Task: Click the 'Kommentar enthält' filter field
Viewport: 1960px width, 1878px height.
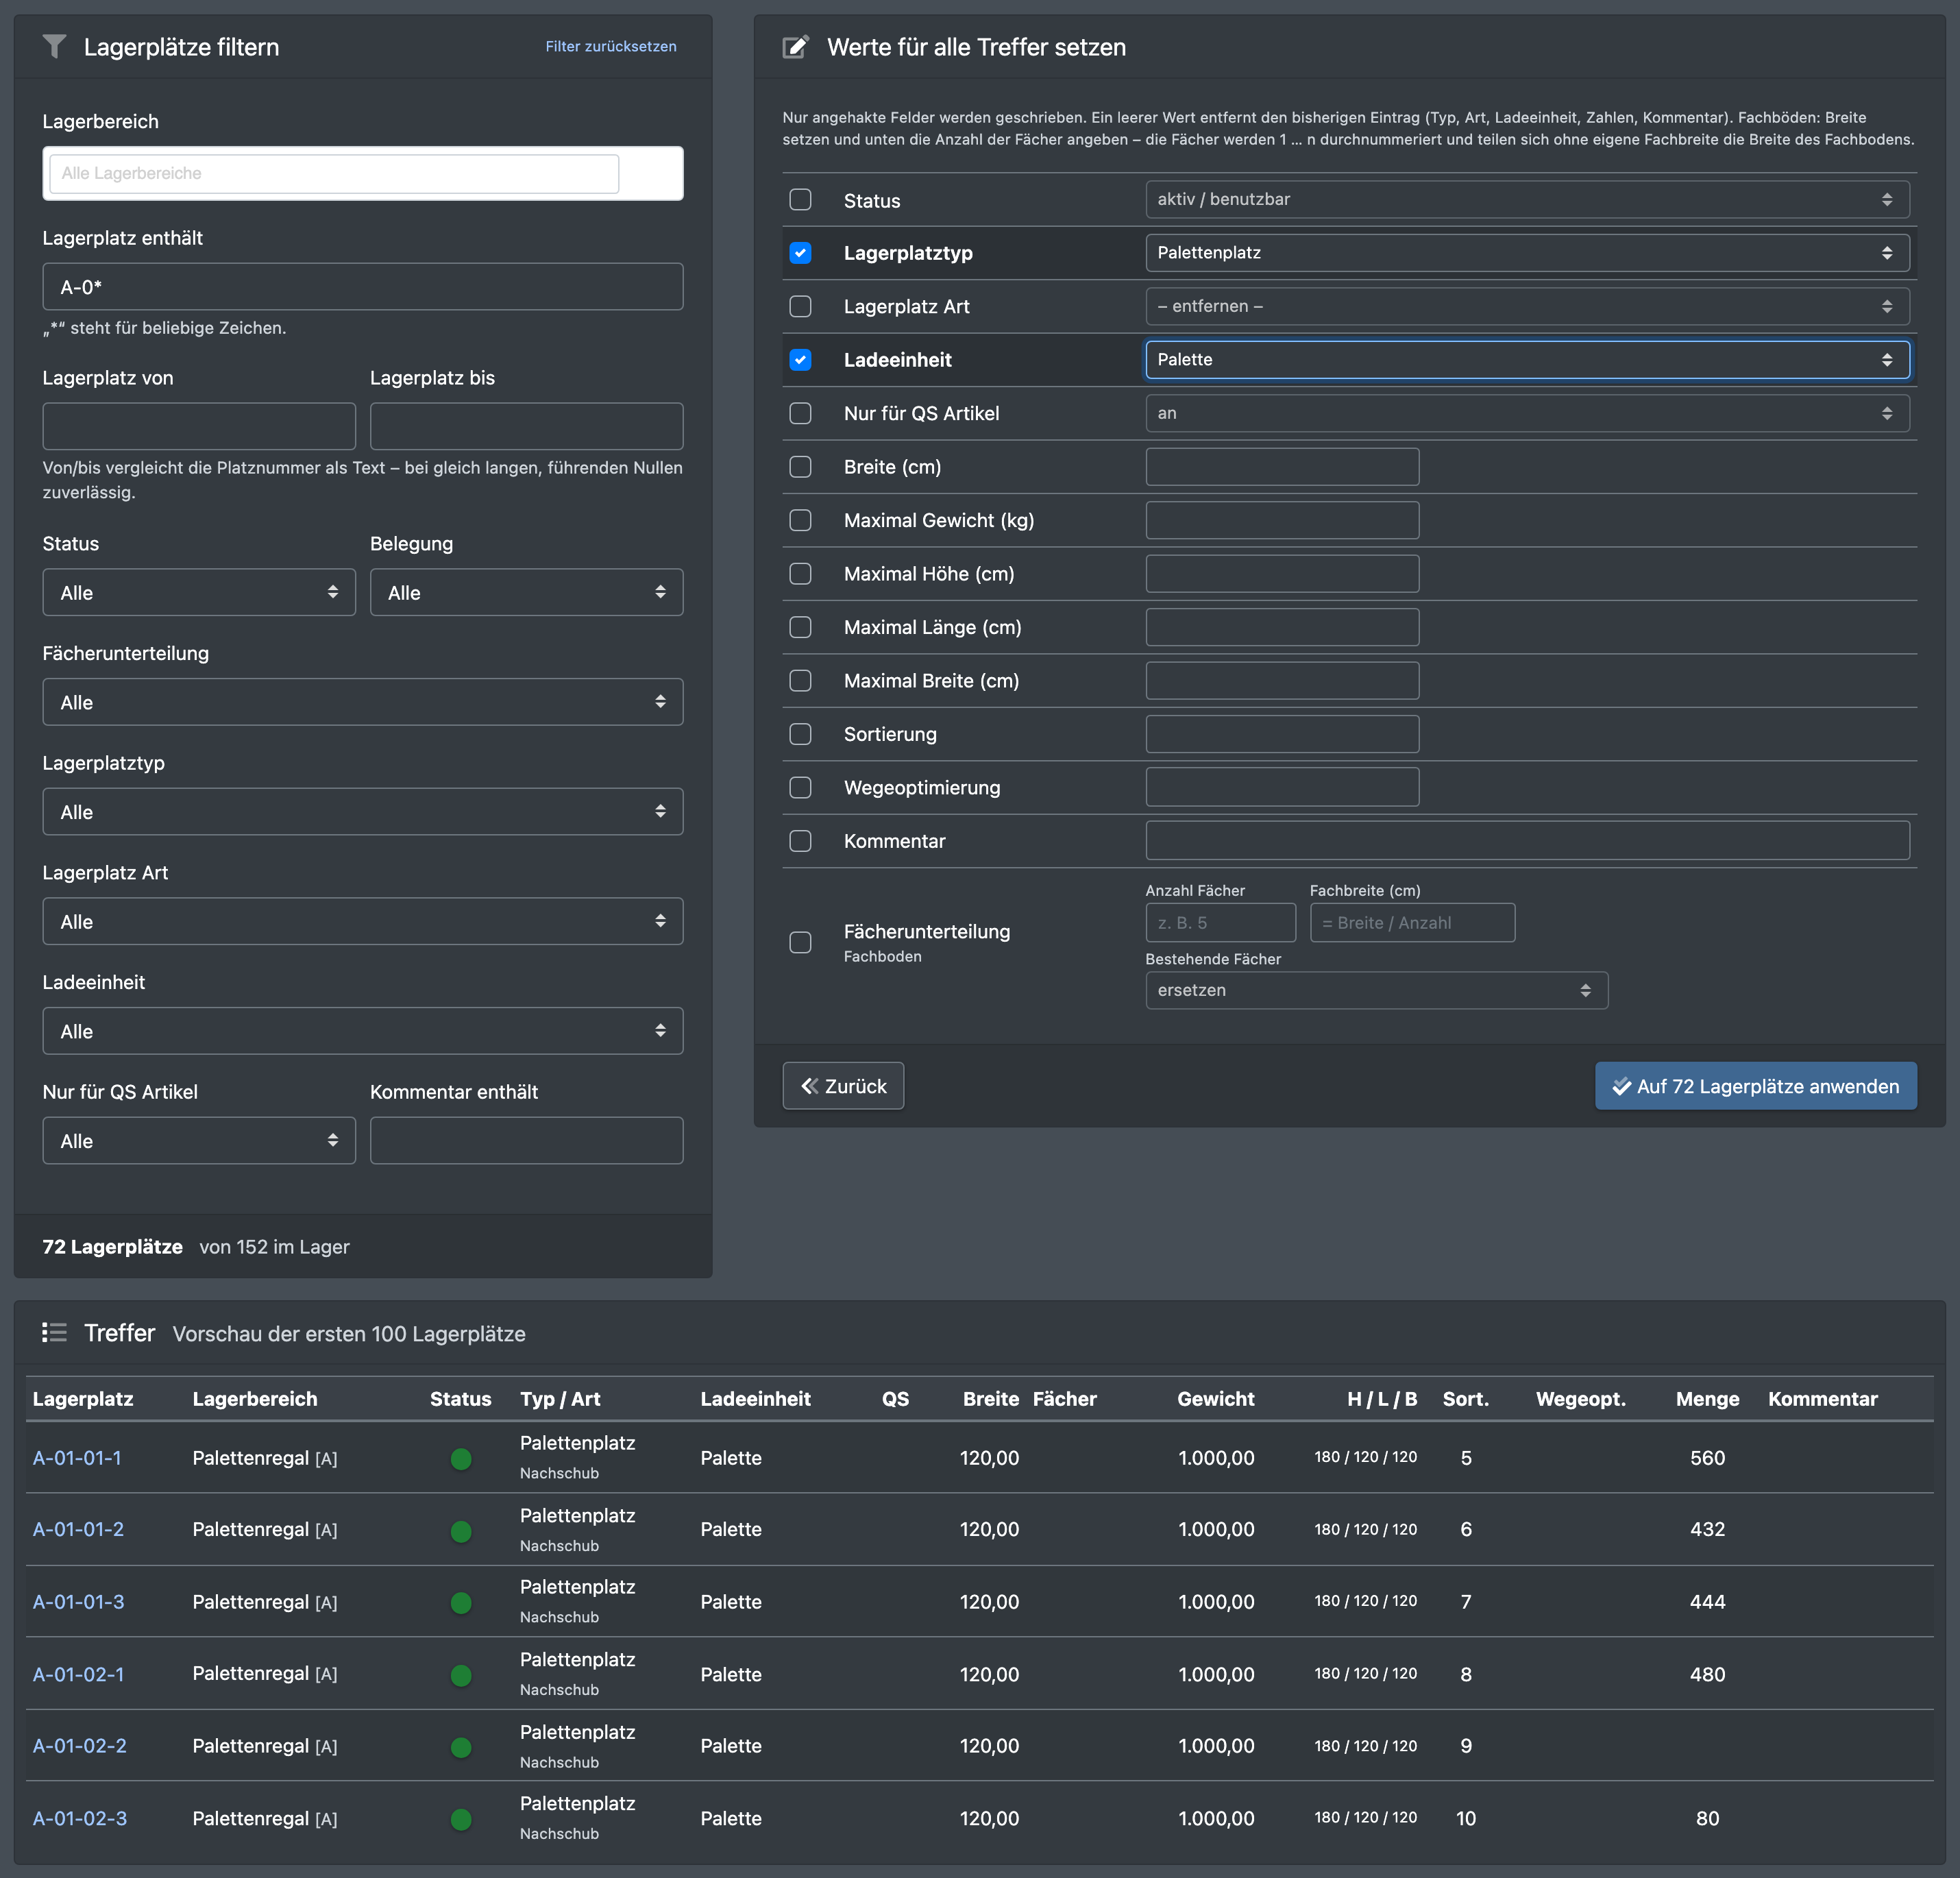Action: [x=526, y=1140]
